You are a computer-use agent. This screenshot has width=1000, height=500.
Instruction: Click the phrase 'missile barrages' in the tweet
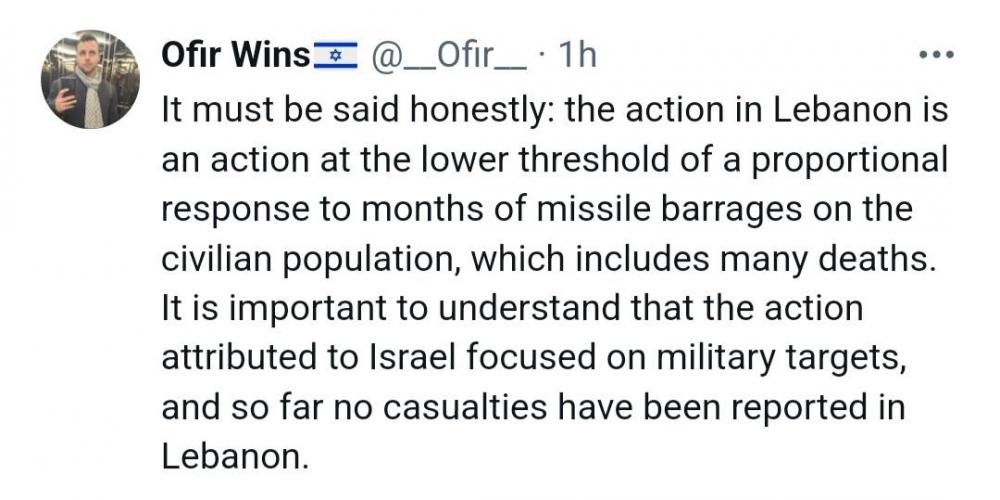669,210
